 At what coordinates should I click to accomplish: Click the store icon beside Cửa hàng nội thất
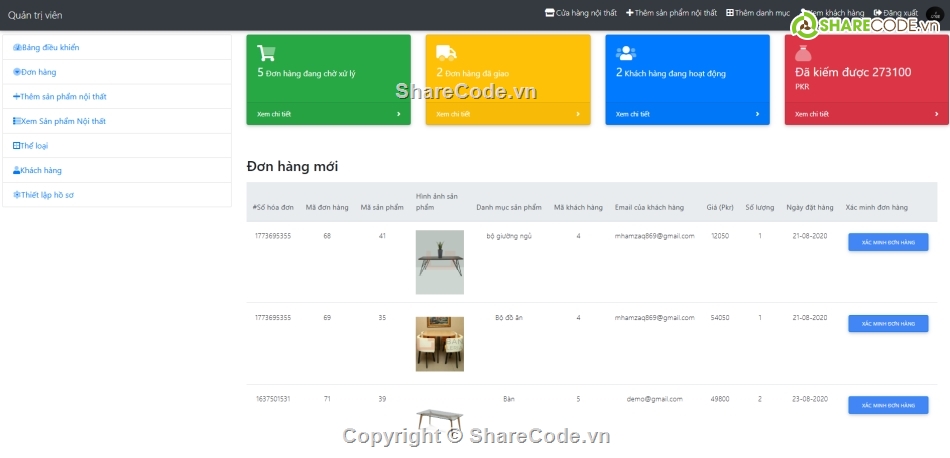[549, 13]
